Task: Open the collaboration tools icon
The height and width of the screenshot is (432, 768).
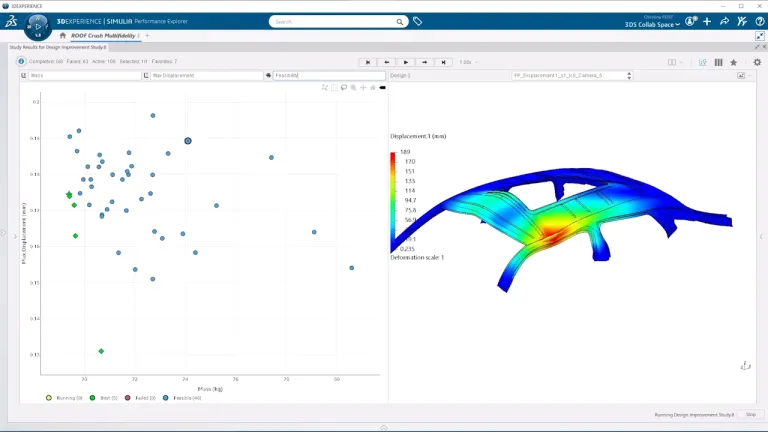Action: tap(742, 21)
